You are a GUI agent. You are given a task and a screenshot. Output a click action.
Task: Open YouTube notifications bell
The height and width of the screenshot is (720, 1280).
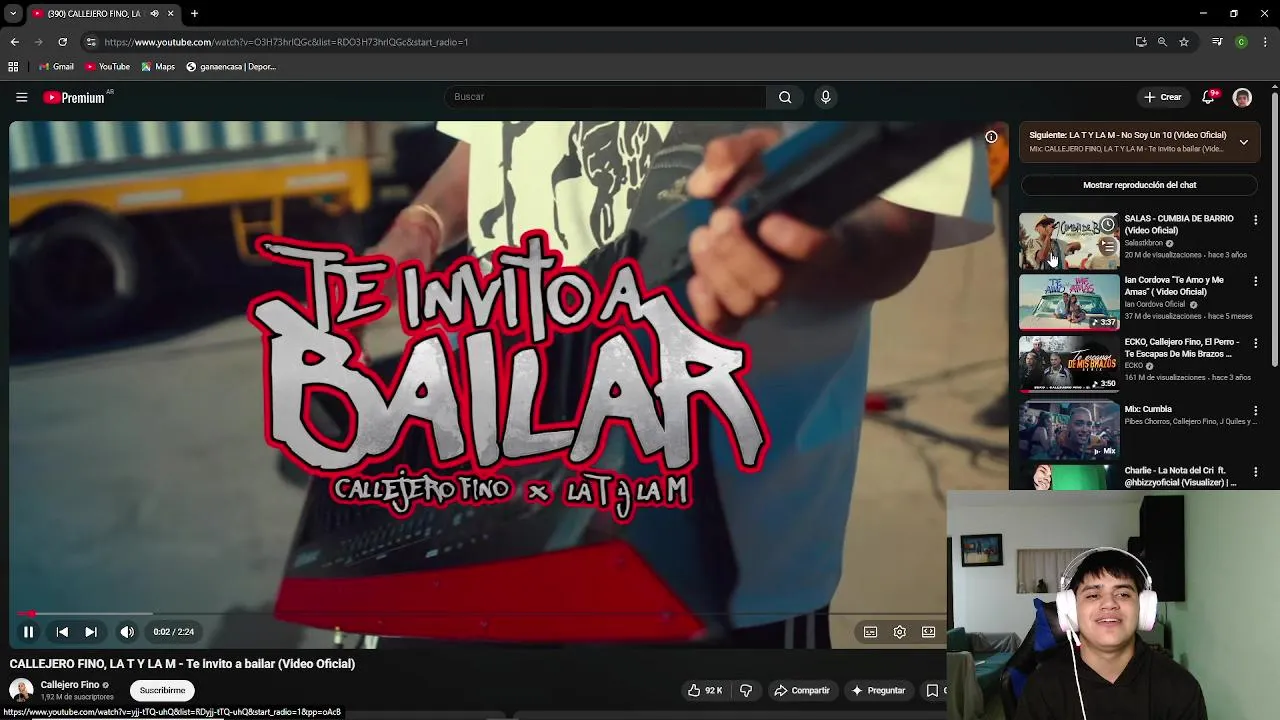click(1208, 97)
